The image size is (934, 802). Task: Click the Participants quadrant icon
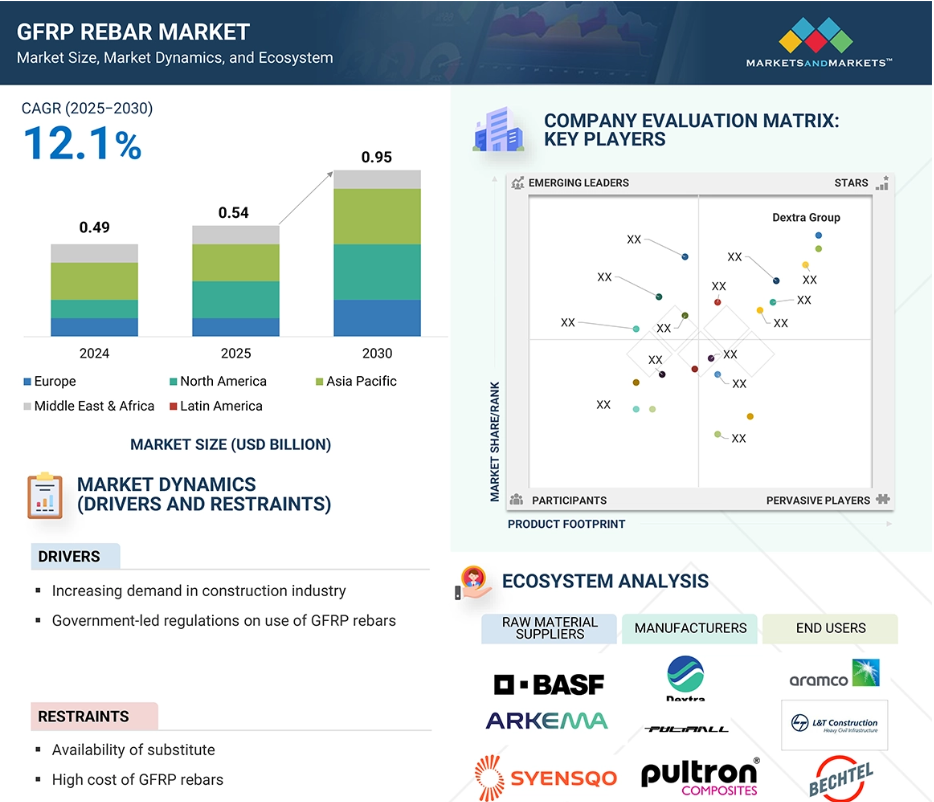(x=516, y=499)
